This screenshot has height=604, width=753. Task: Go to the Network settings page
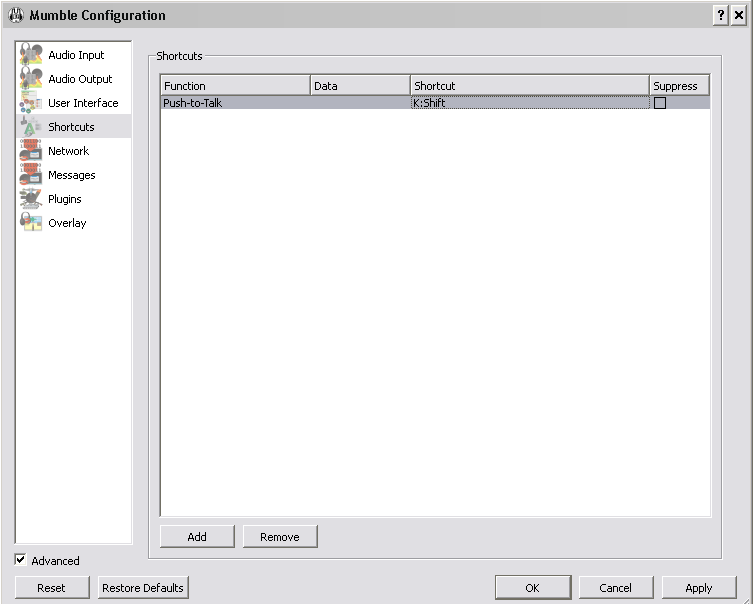click(74, 150)
